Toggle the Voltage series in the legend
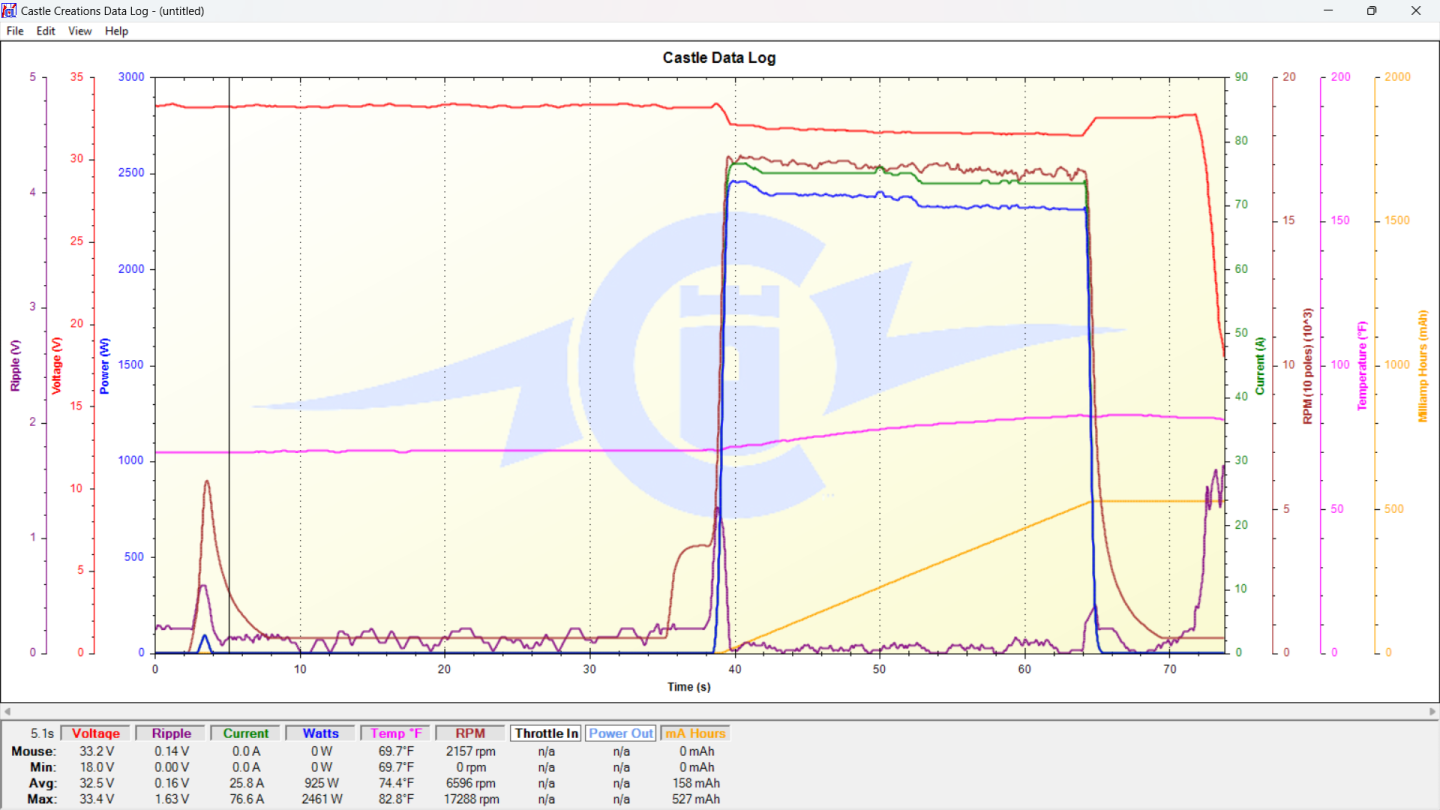This screenshot has width=1440, height=810. click(96, 733)
